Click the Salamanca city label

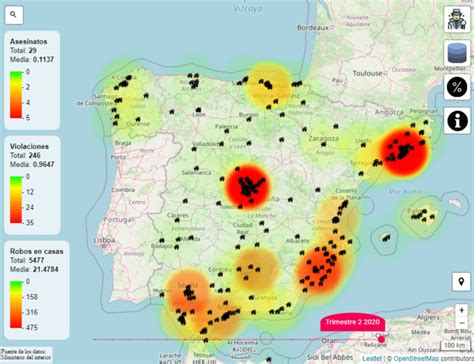coord(197,173)
